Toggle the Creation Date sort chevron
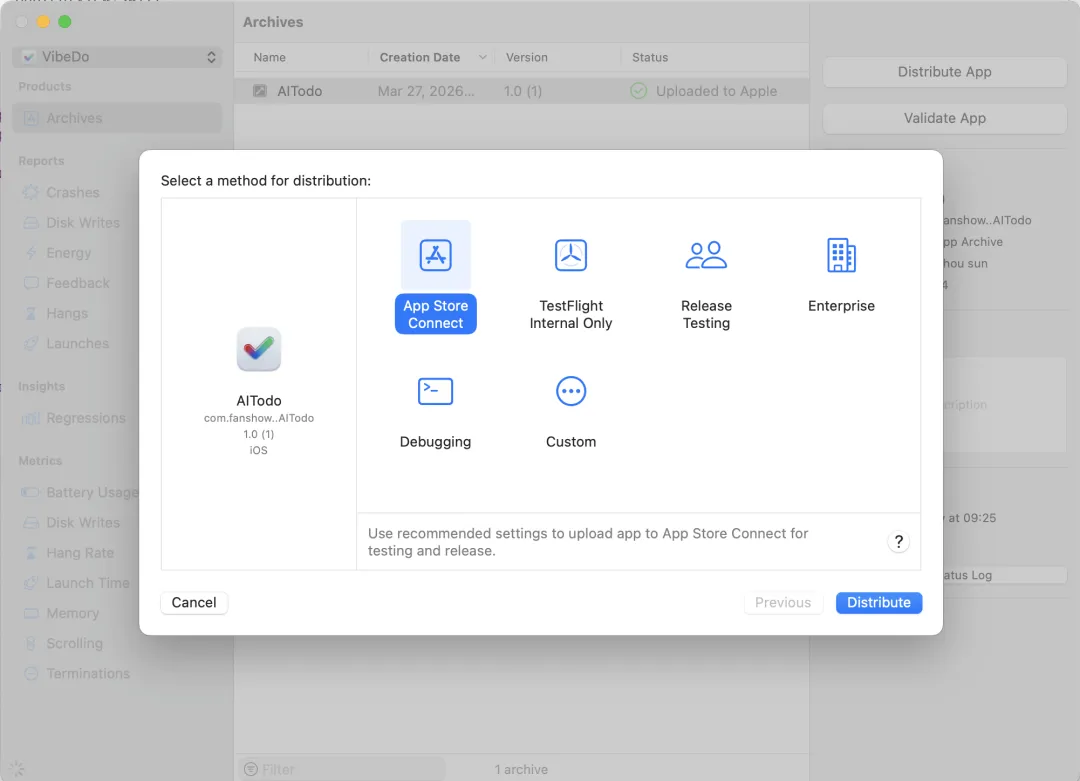Image resolution: width=1080 pixels, height=781 pixels. coord(483,57)
